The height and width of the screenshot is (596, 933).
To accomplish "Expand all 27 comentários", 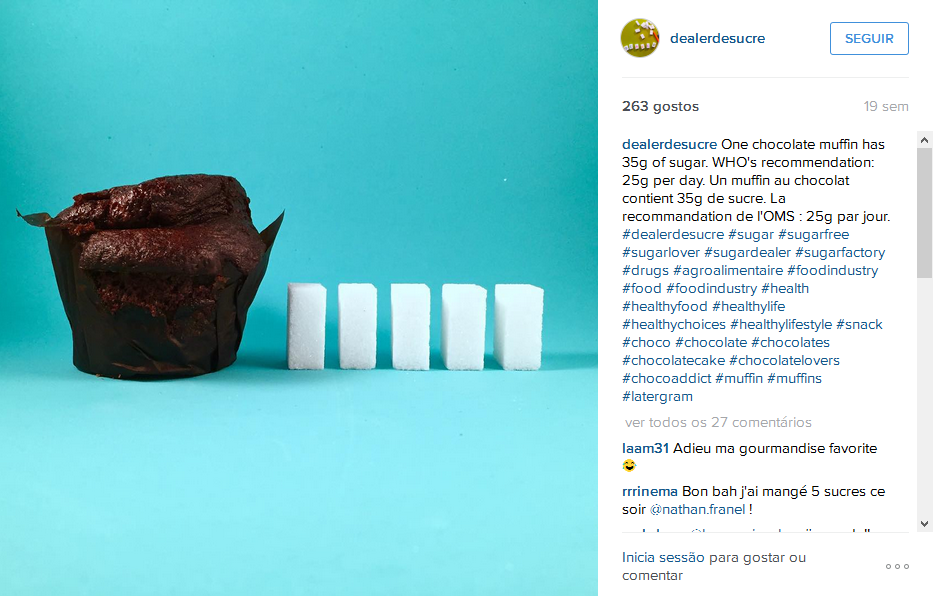I will tap(718, 422).
